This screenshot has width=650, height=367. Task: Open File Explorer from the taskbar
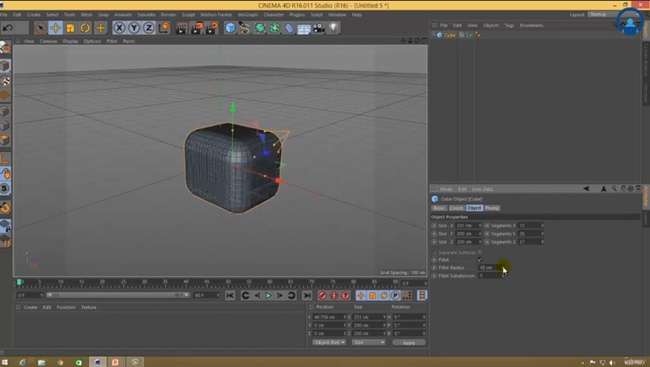41,362
